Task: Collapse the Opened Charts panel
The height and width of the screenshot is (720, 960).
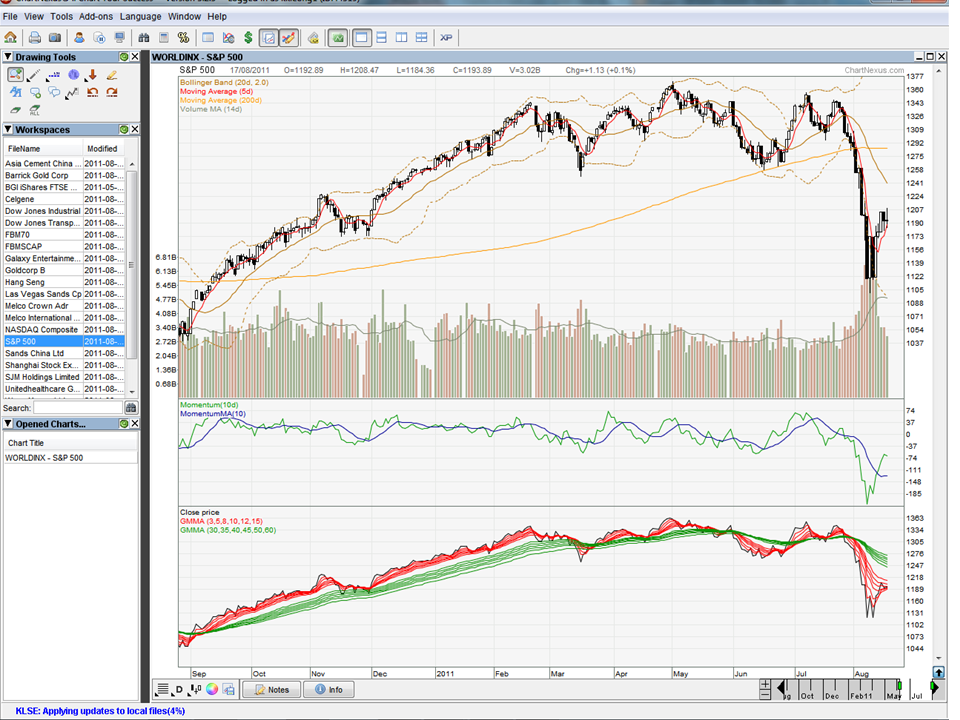Action: [7, 423]
